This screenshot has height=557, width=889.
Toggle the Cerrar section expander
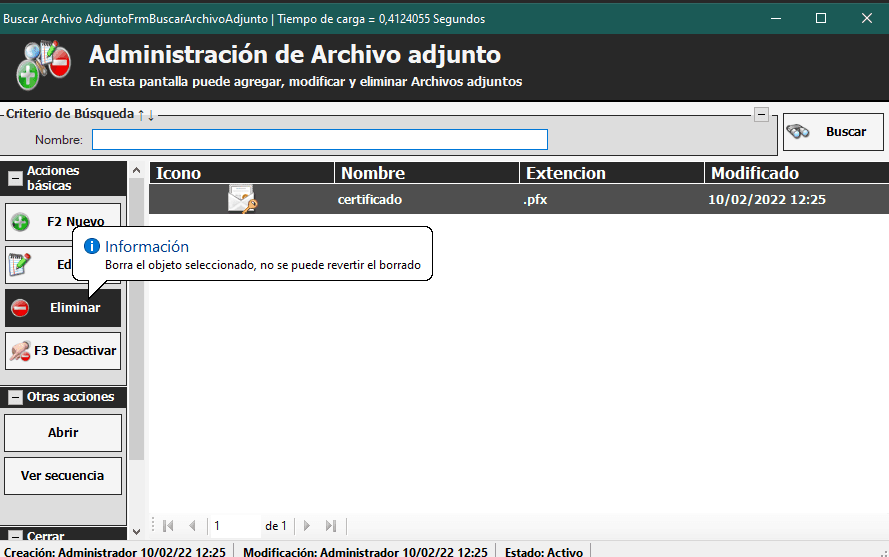(15, 537)
